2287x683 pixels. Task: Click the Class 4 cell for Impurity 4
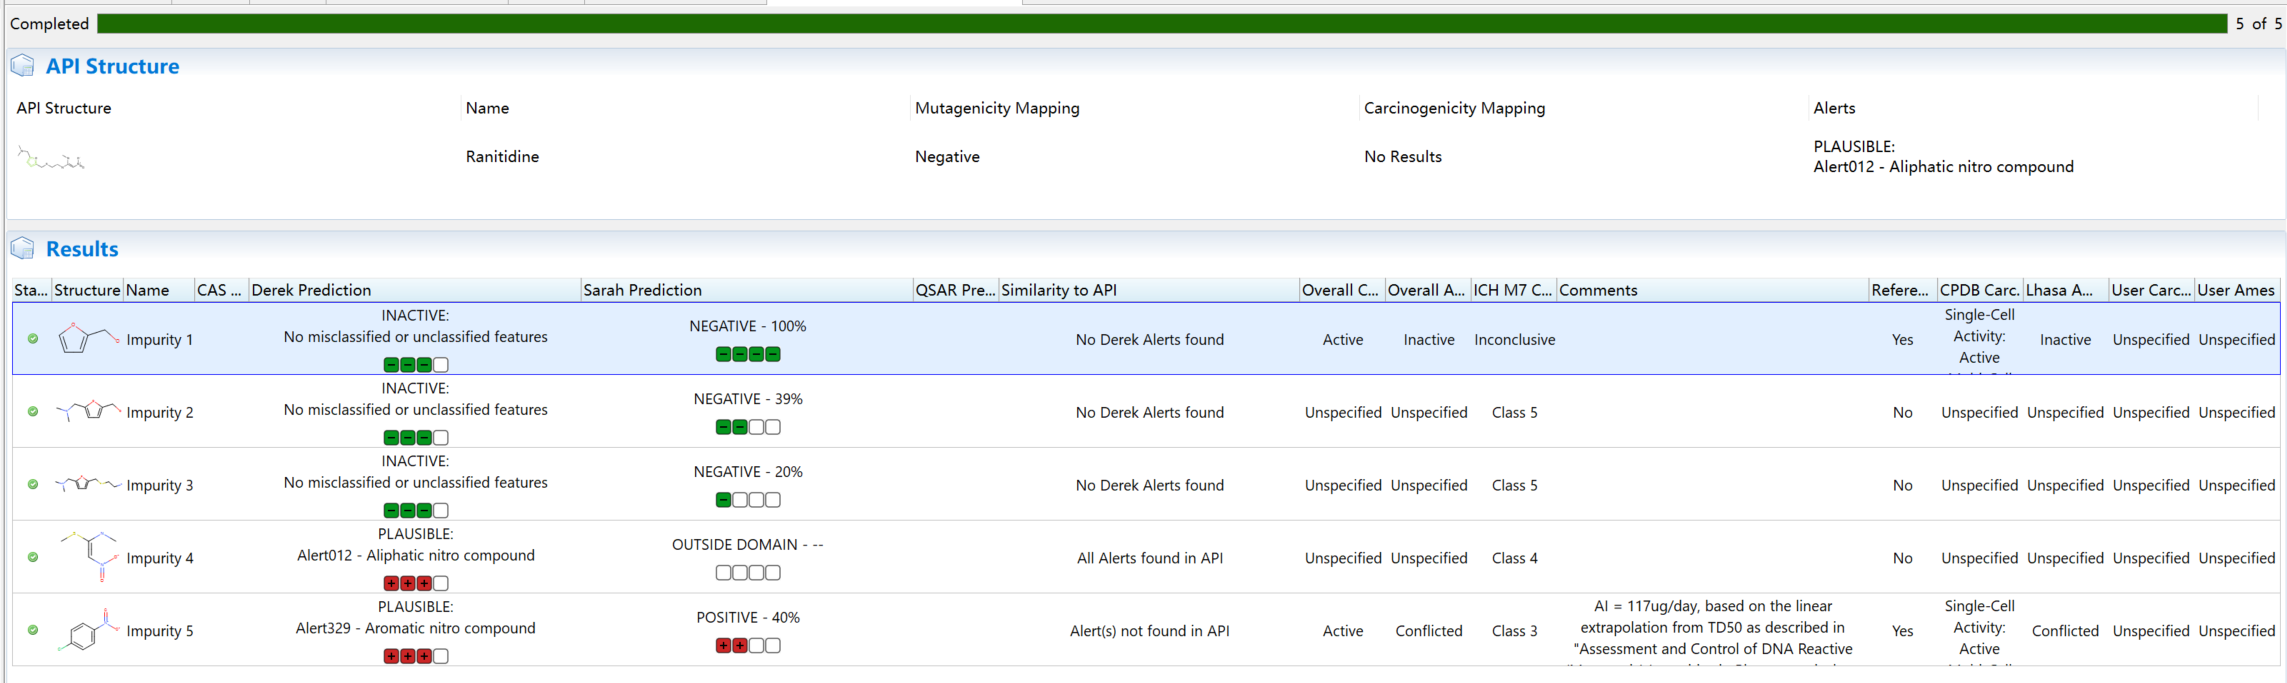click(1514, 559)
